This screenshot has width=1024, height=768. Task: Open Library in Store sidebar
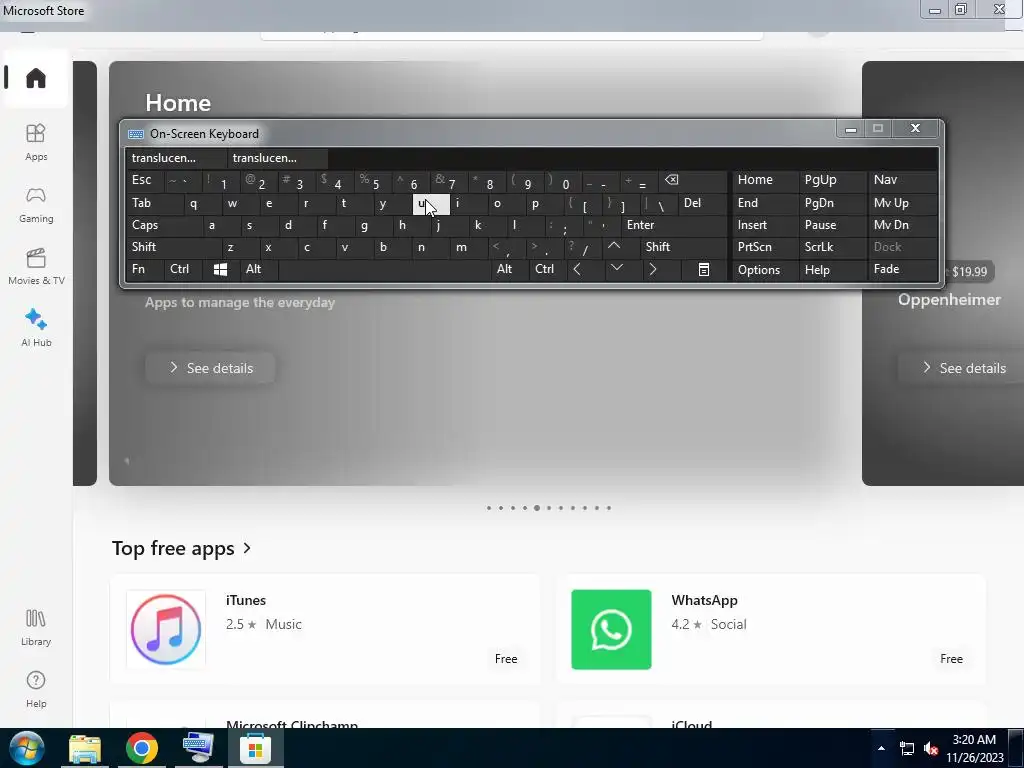(x=36, y=627)
